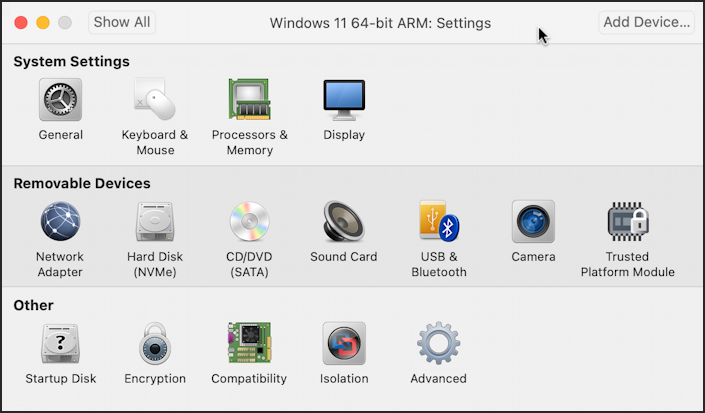Open the Encryption padlock icon
Image resolution: width=705 pixels, height=413 pixels.
[x=155, y=343]
